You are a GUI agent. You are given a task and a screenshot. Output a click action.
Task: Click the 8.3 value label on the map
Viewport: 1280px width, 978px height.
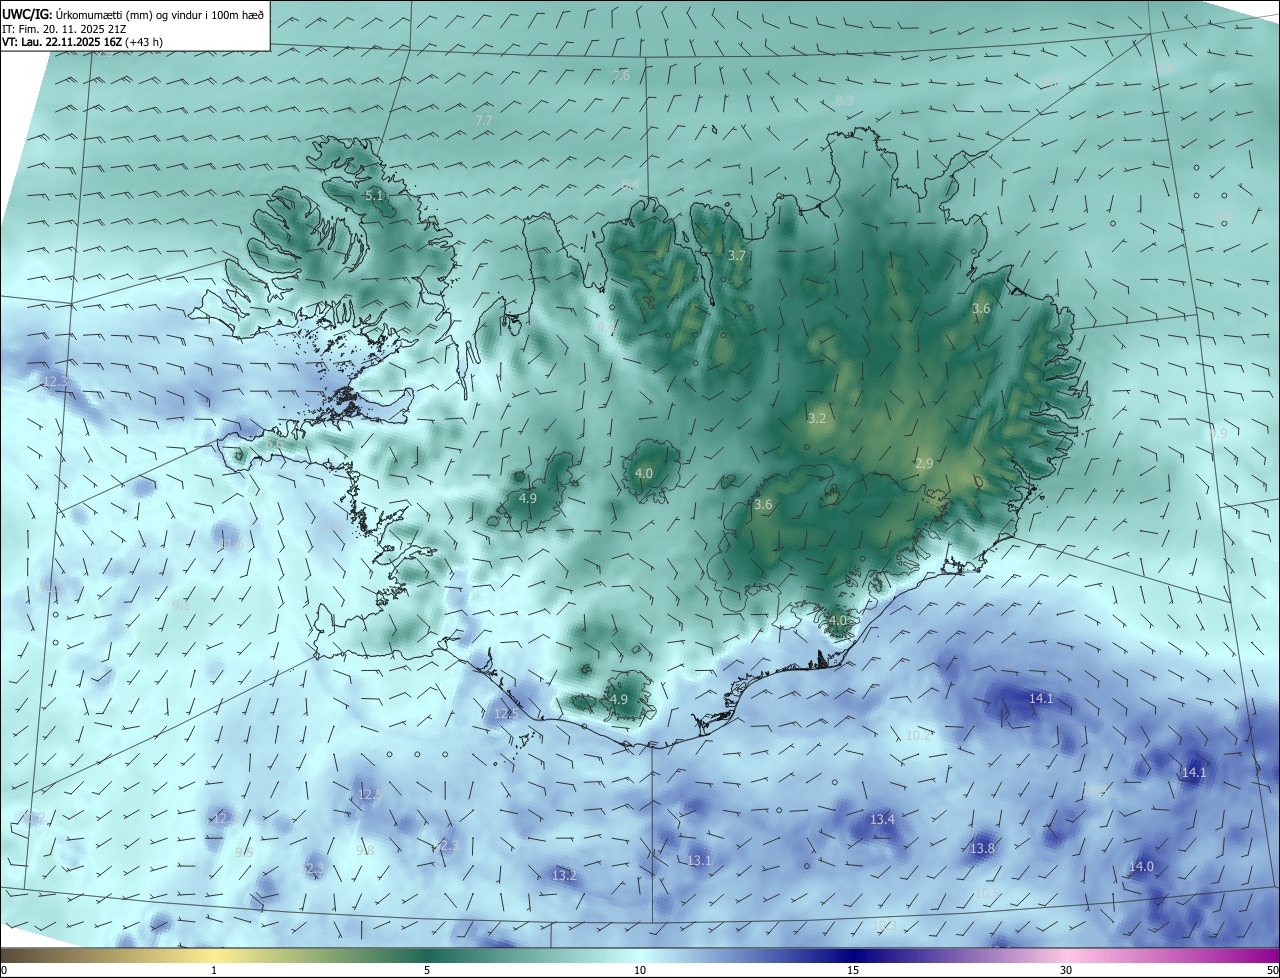click(x=844, y=101)
